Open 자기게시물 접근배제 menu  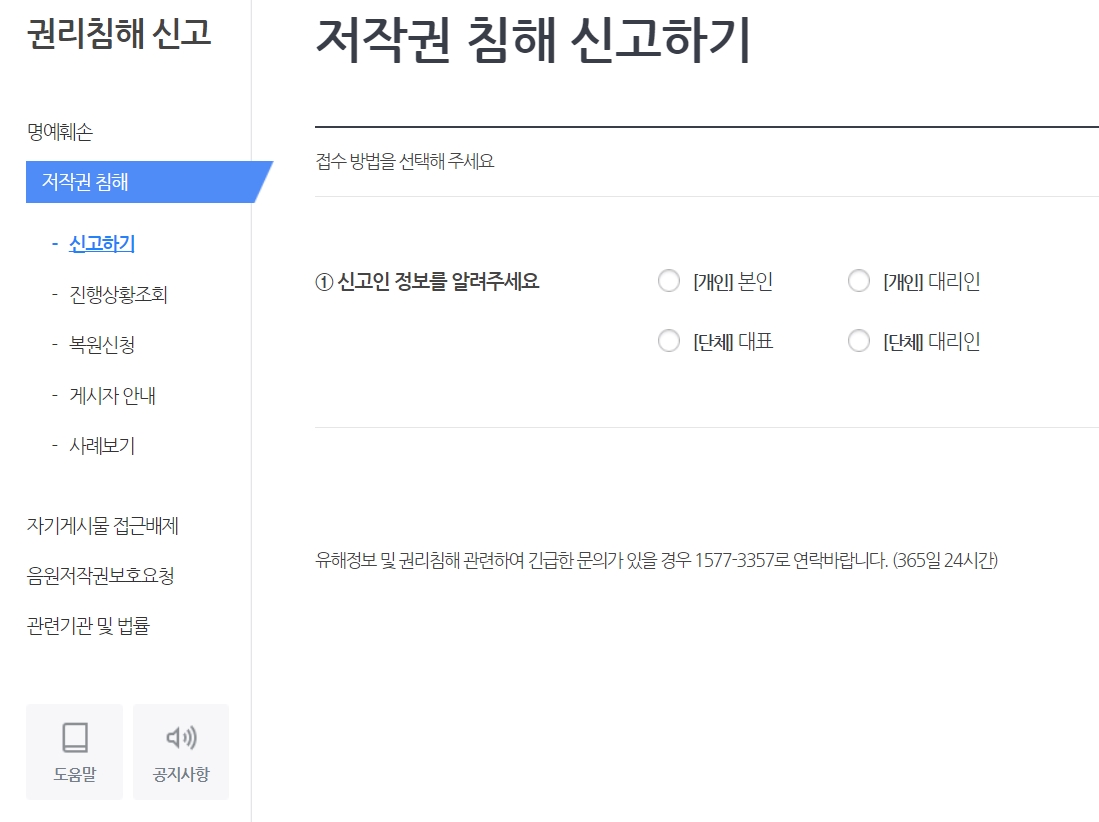(x=102, y=526)
